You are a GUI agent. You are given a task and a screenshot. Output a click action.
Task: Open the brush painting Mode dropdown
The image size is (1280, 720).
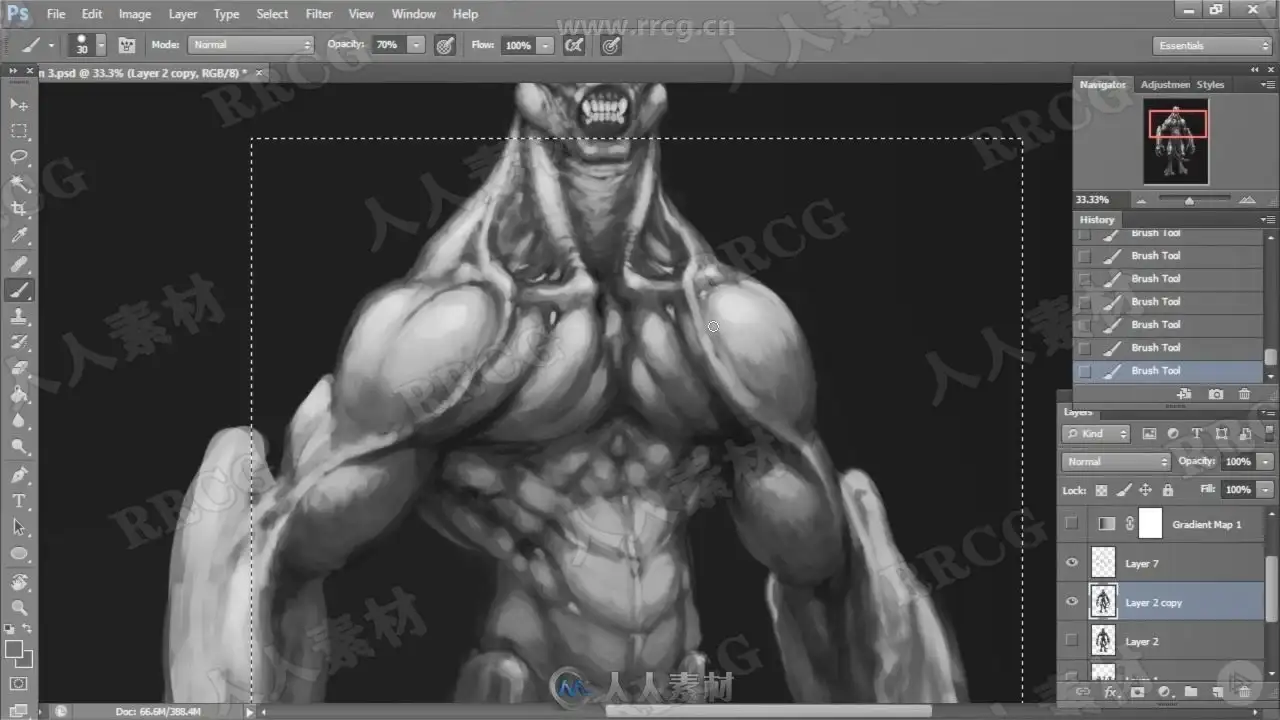(x=251, y=45)
